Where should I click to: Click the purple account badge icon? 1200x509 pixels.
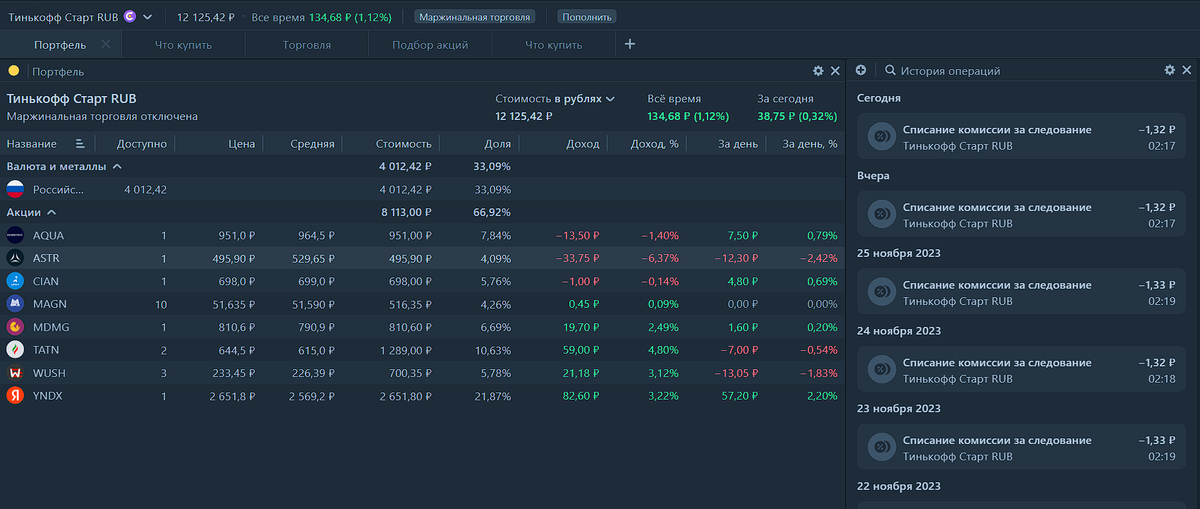(x=130, y=17)
